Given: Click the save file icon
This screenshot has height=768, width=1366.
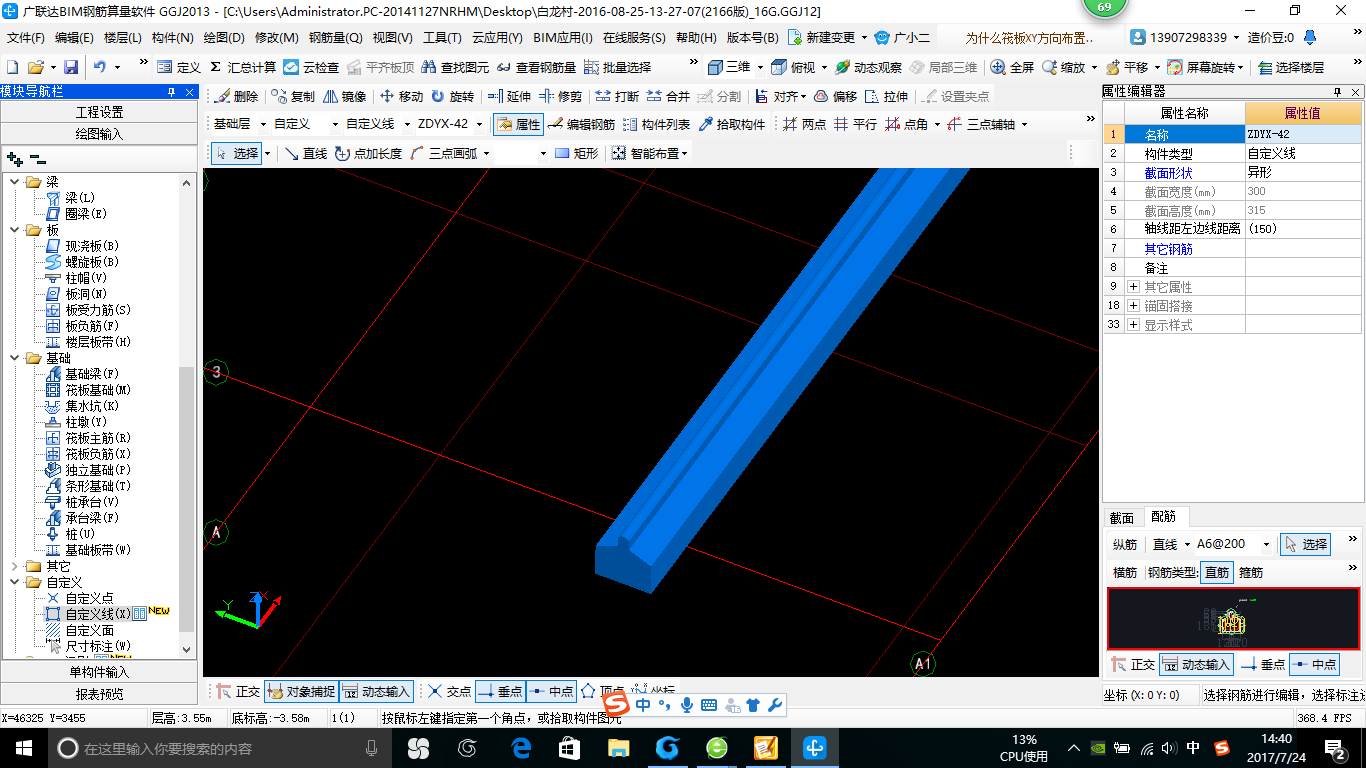Looking at the screenshot, I should 71,67.
